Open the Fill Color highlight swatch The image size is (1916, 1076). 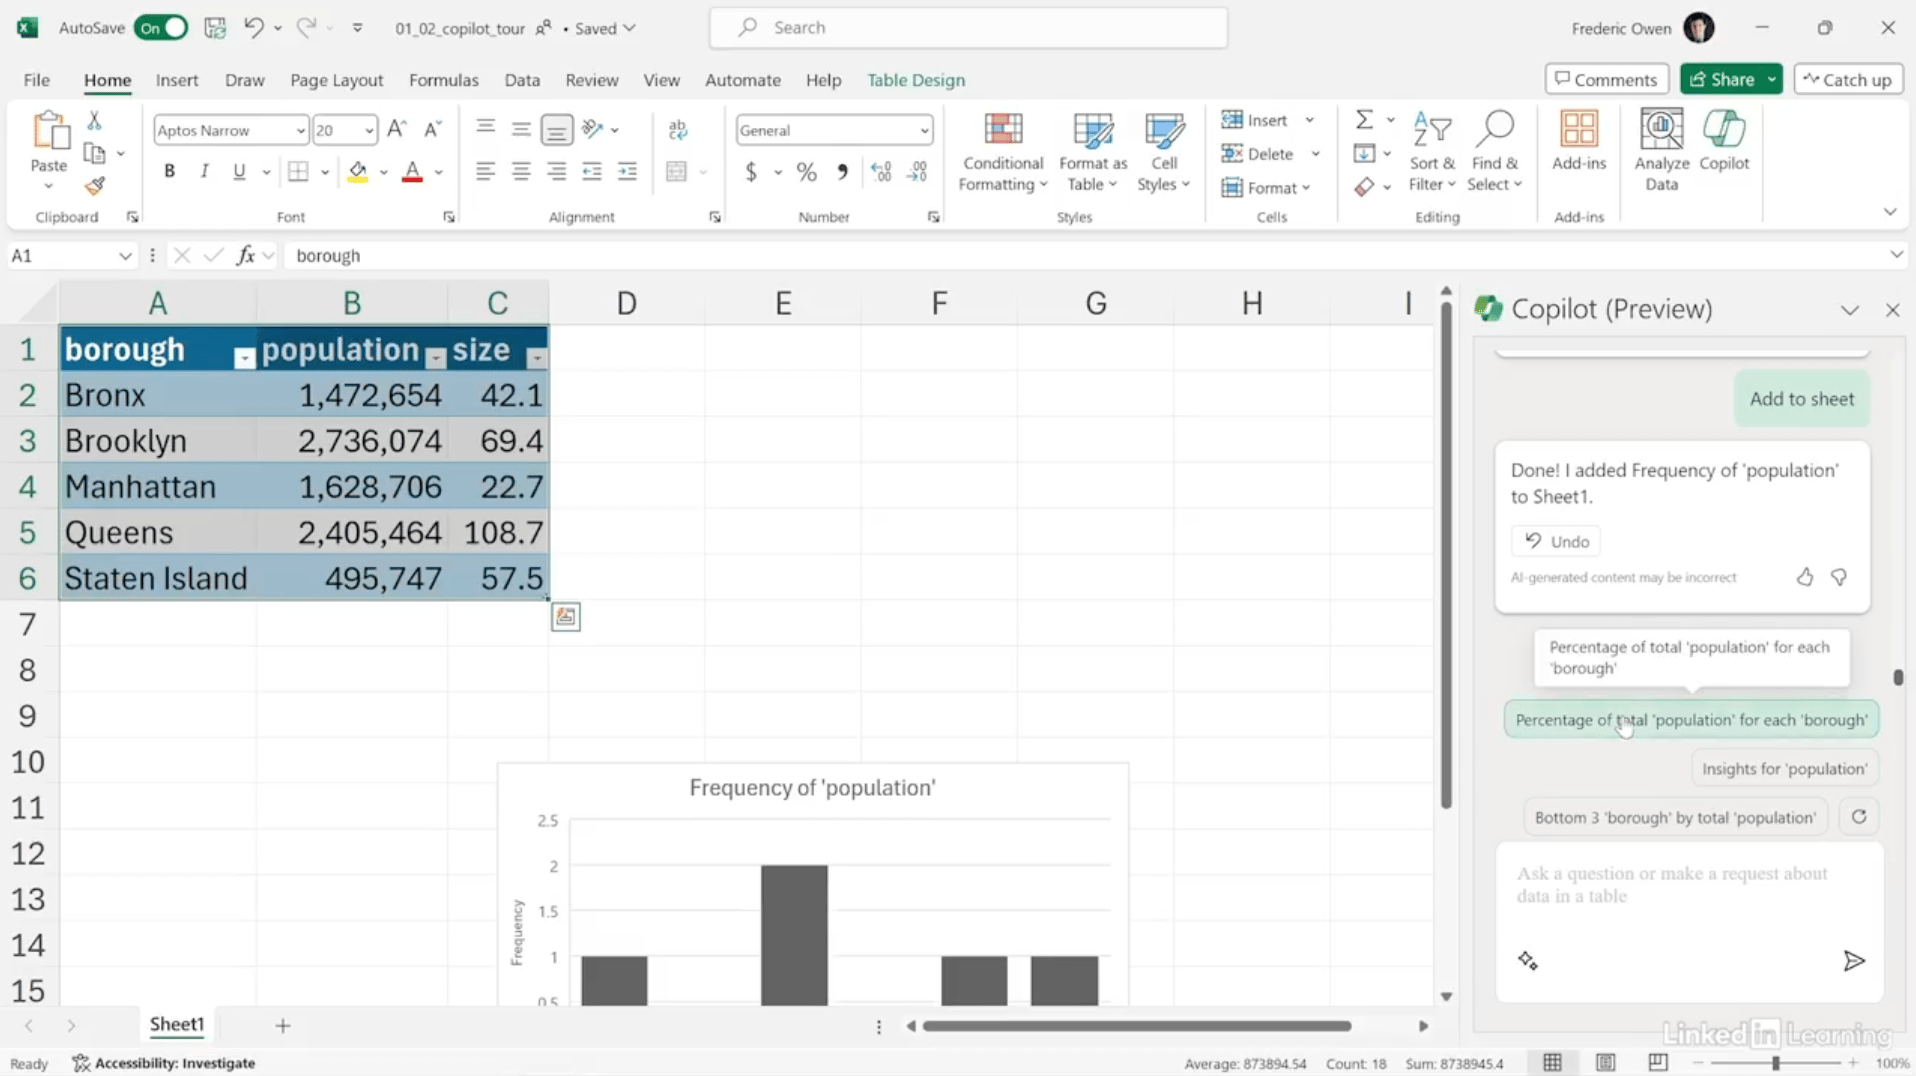(357, 172)
